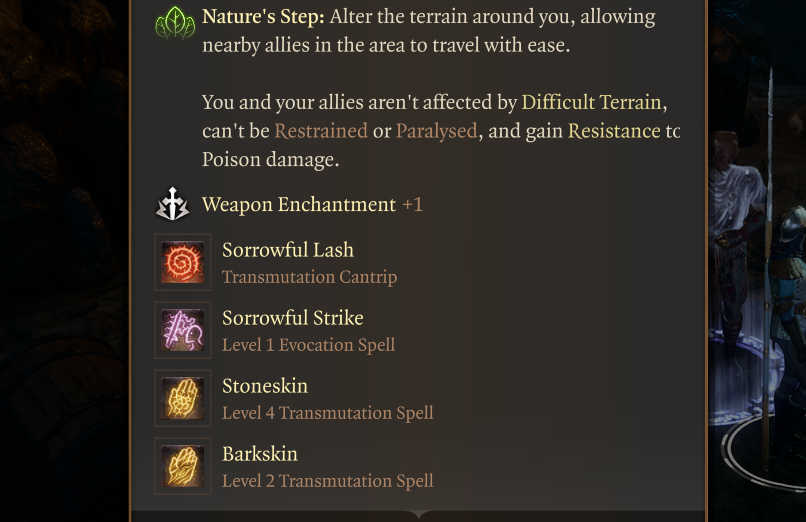The width and height of the screenshot is (806, 522).
Task: Click the Transmutation Cantrip subtitle
Action: click(x=309, y=277)
